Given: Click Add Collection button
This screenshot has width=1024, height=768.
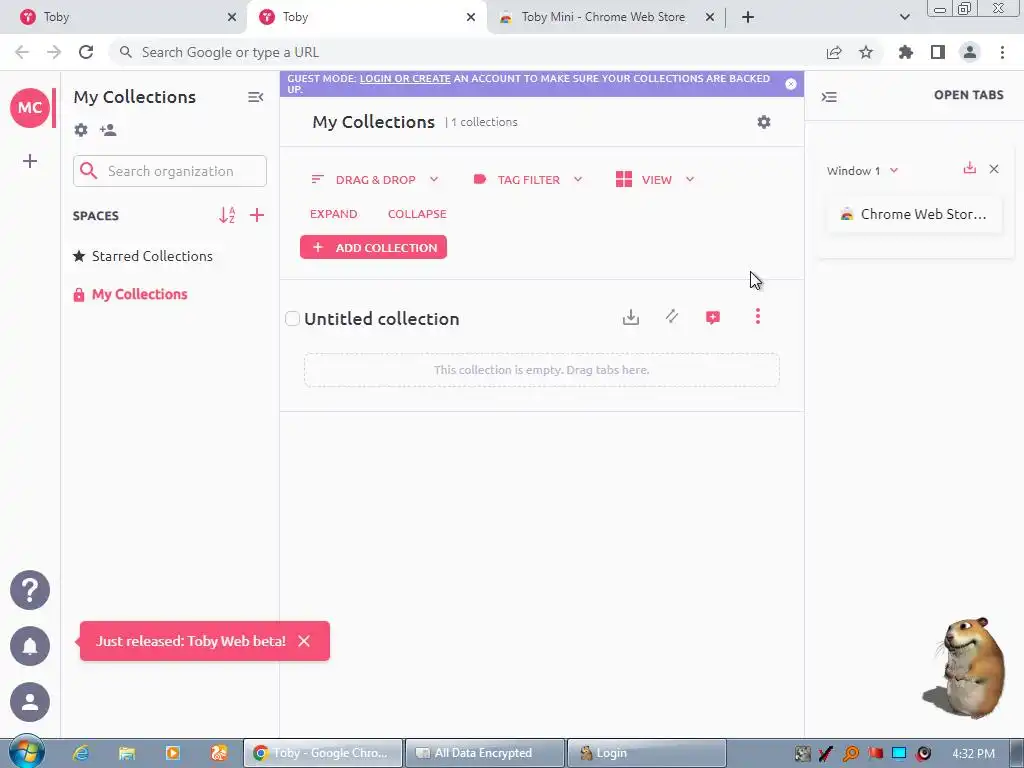Looking at the screenshot, I should click(x=374, y=248).
